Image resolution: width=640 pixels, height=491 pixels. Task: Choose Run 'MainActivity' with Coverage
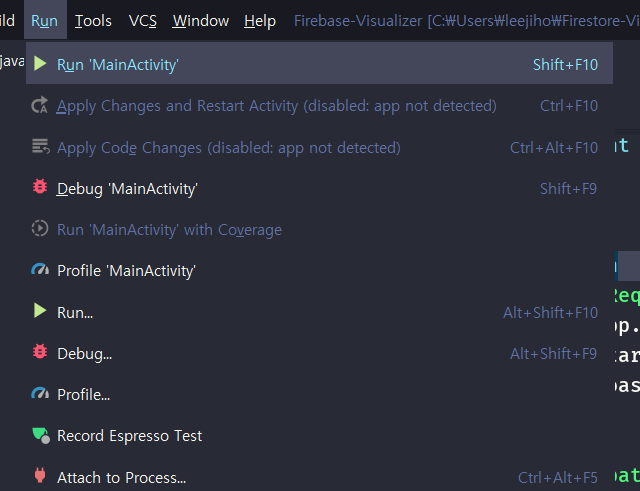[x=169, y=229]
